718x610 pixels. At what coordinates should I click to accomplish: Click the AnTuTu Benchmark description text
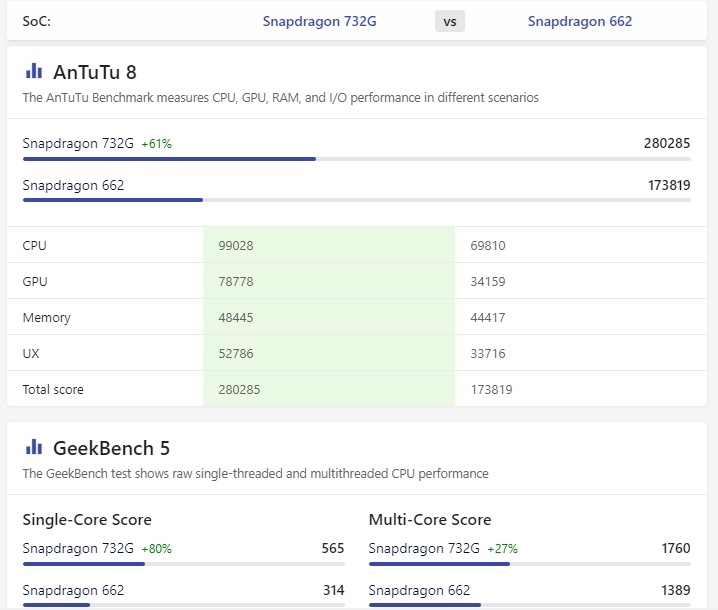(281, 98)
